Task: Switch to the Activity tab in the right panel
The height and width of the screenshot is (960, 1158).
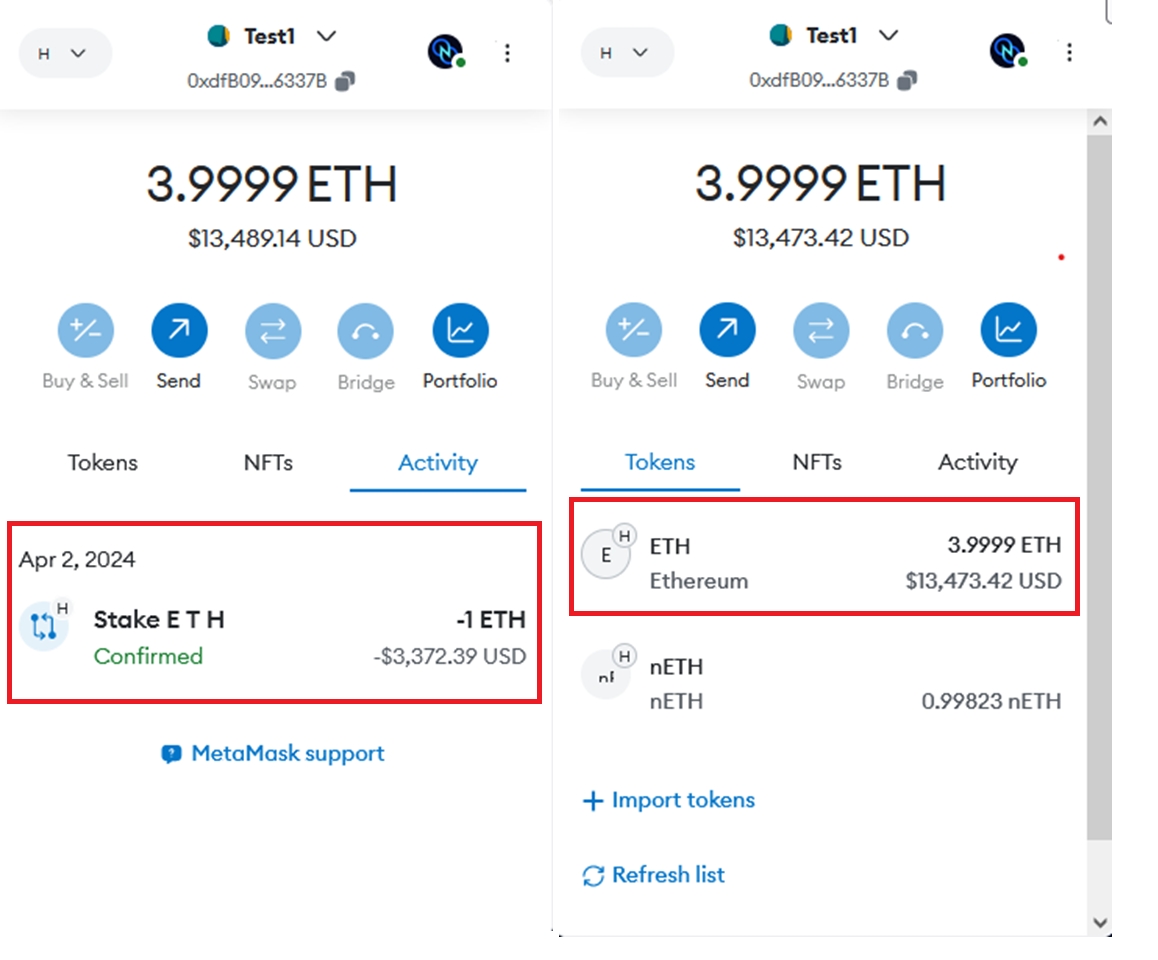Action: click(x=977, y=462)
